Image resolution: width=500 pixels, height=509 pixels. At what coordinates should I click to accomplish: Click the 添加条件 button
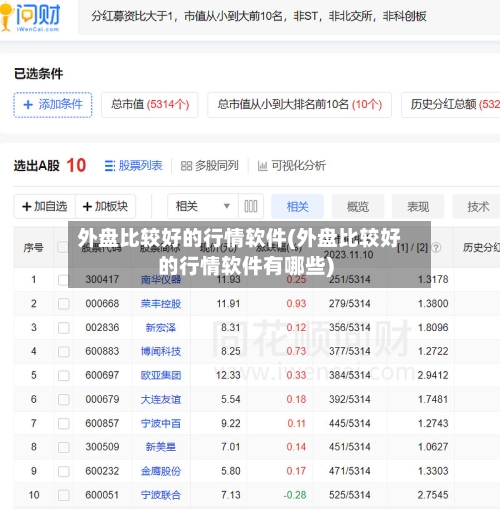point(53,105)
